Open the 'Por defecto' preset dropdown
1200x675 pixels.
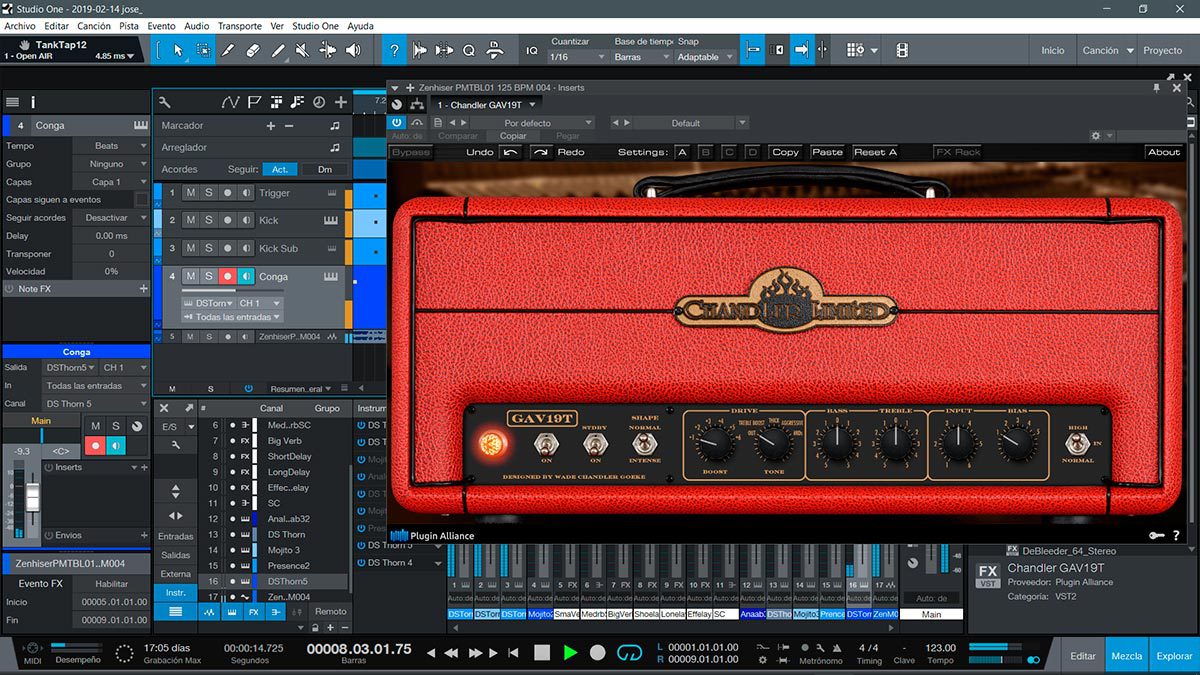pos(534,123)
